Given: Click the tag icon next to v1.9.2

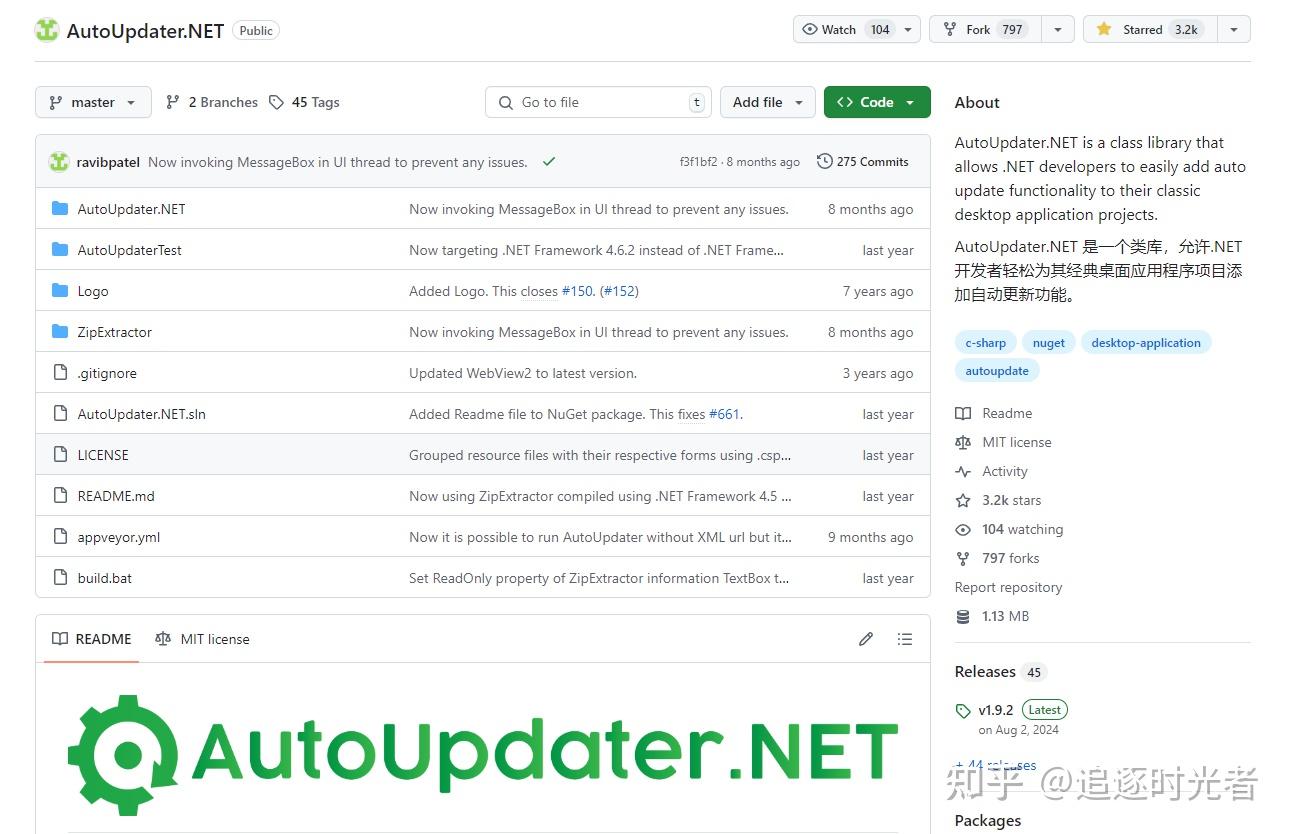Looking at the screenshot, I should pyautogui.click(x=961, y=709).
